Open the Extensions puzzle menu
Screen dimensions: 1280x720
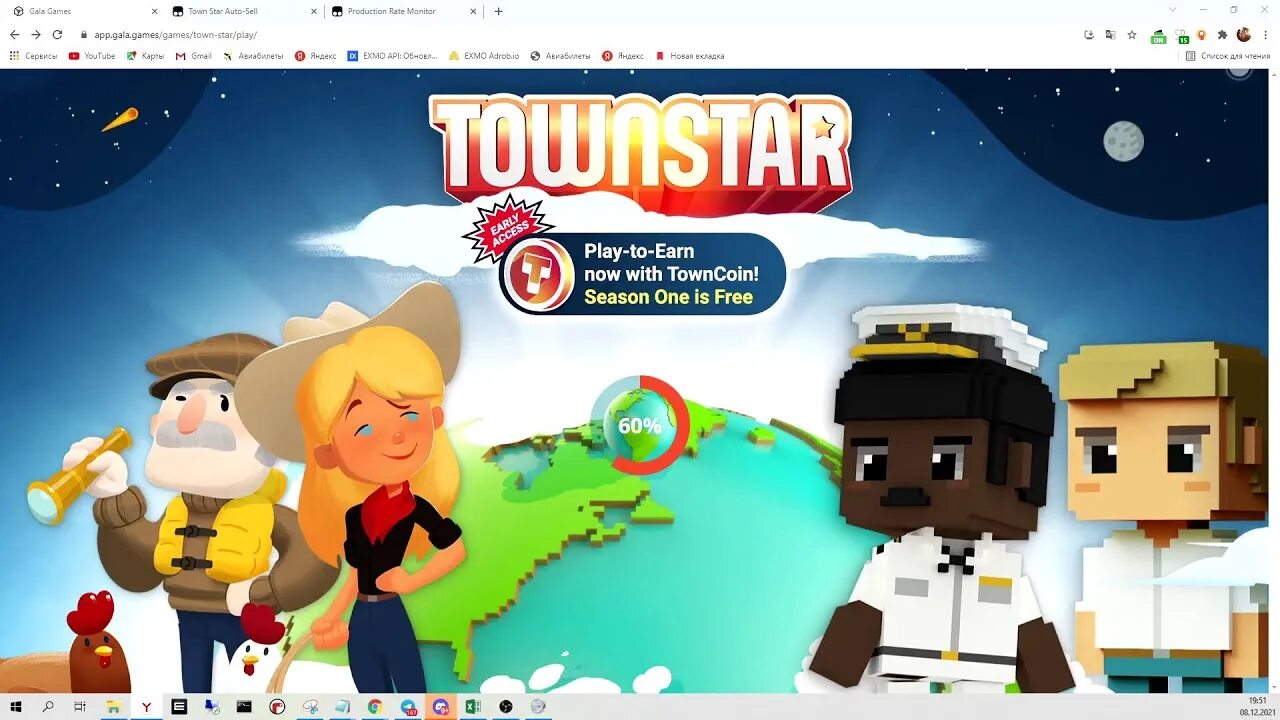click(x=1222, y=34)
